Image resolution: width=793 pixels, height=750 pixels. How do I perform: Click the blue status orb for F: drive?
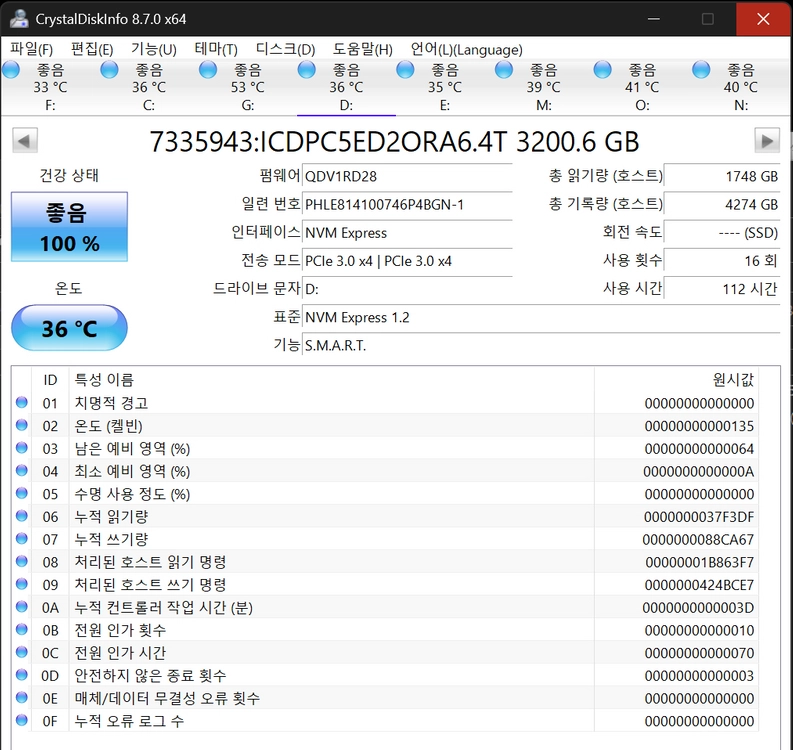click(x=11, y=70)
